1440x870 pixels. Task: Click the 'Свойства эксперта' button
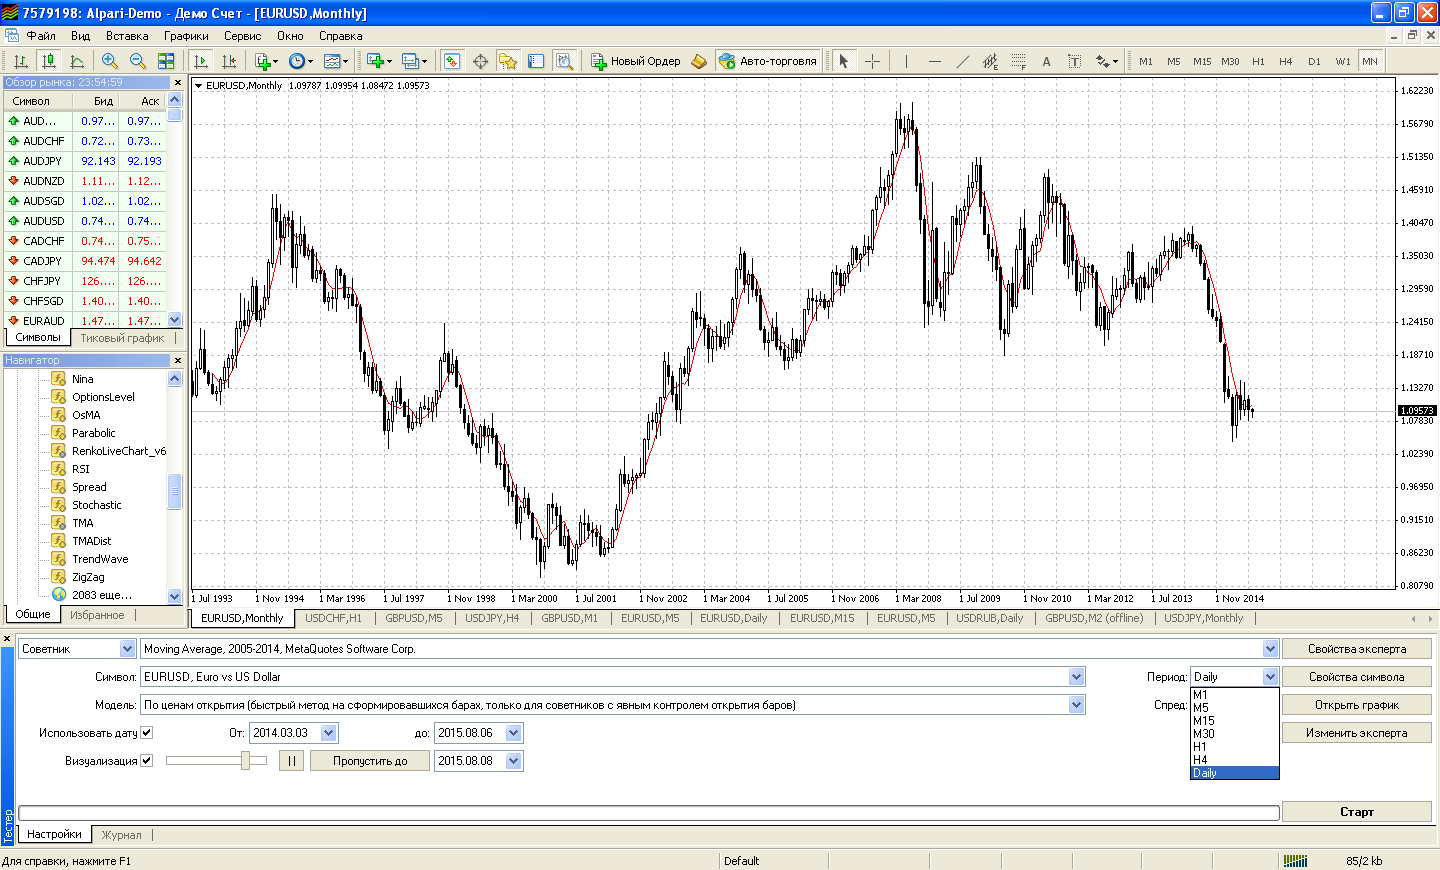click(1356, 649)
